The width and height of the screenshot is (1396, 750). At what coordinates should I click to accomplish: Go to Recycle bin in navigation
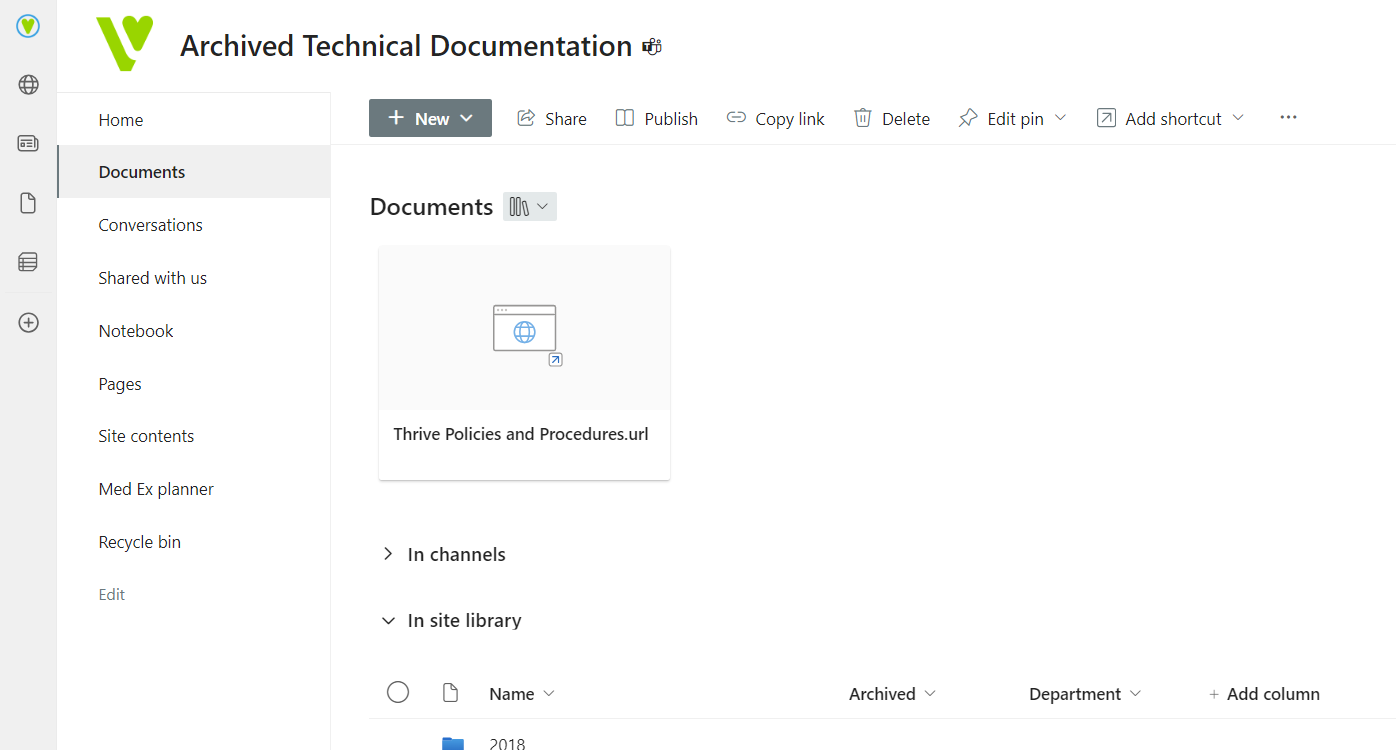[139, 542]
